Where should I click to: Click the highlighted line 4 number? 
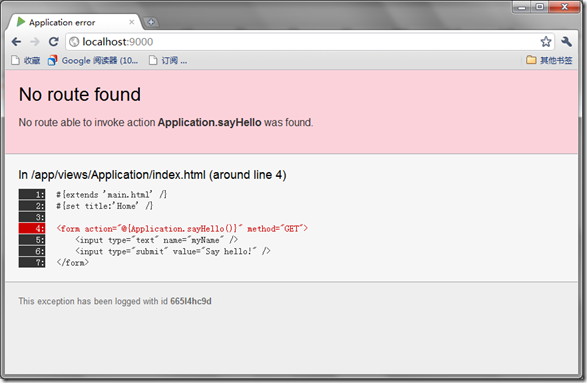tap(32, 228)
